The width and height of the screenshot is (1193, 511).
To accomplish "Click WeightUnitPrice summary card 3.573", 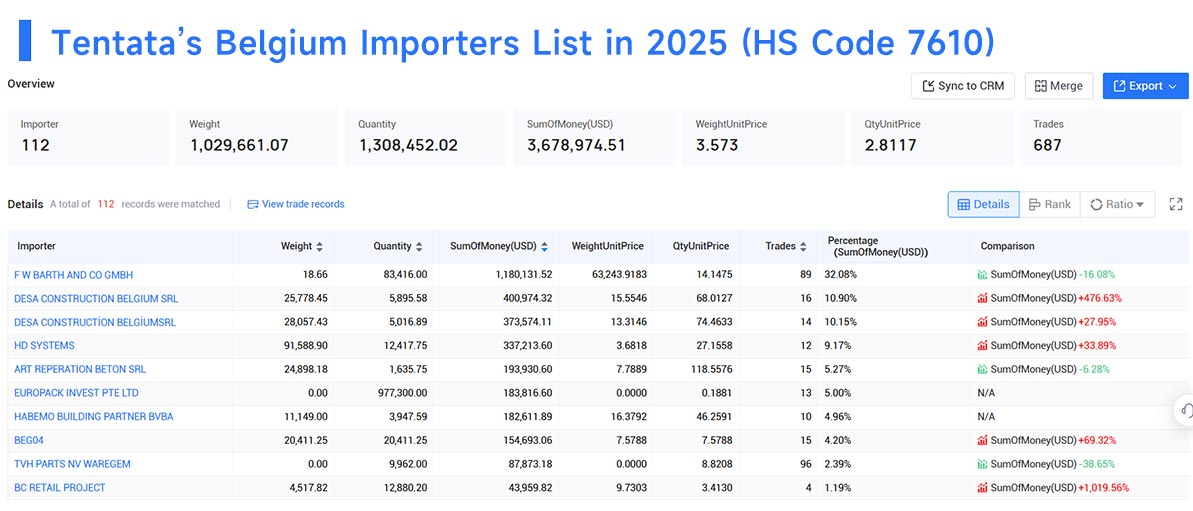I will click(x=764, y=137).
